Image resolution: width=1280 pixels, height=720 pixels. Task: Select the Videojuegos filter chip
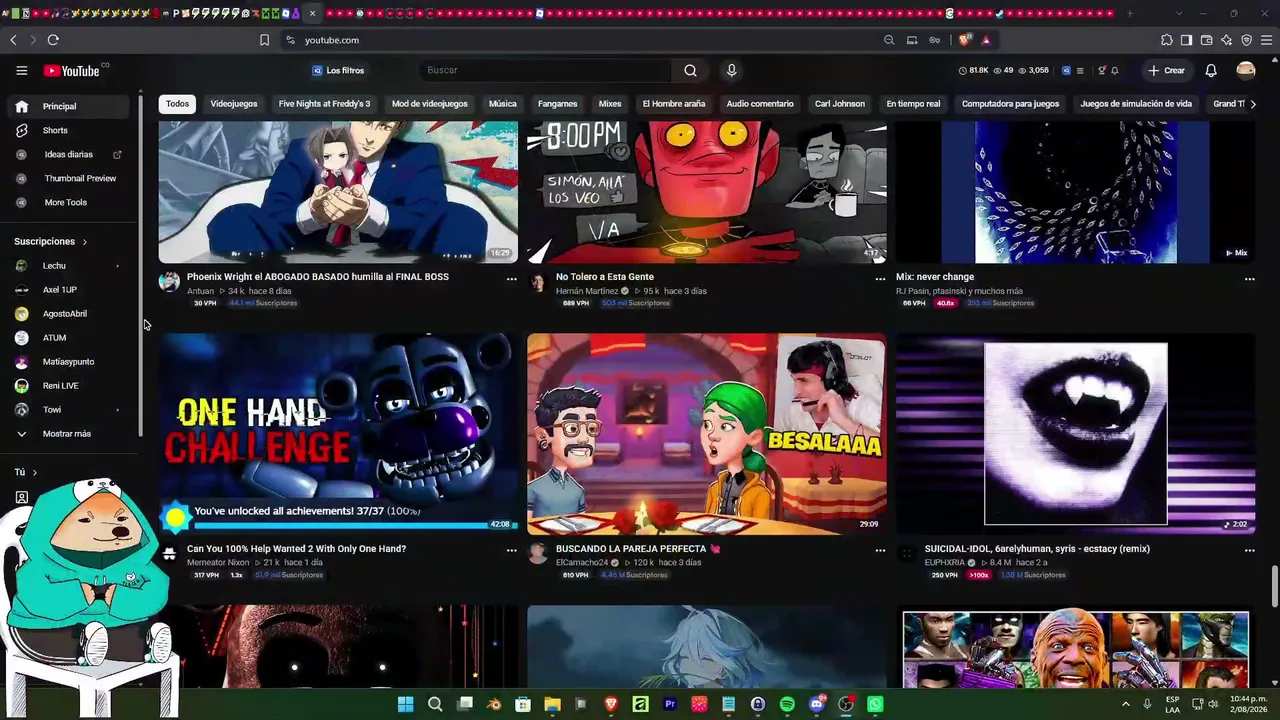pos(234,104)
